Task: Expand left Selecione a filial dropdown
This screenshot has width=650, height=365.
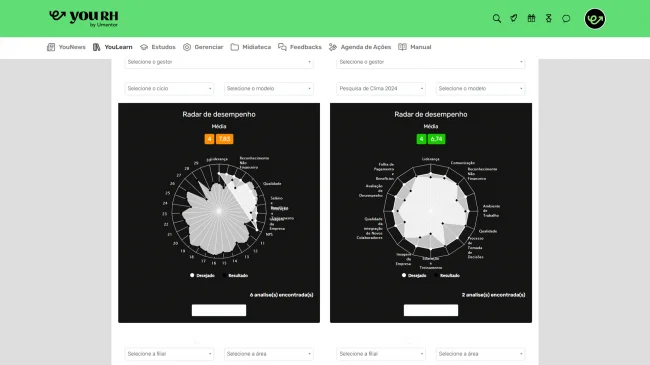Action: click(x=169, y=354)
